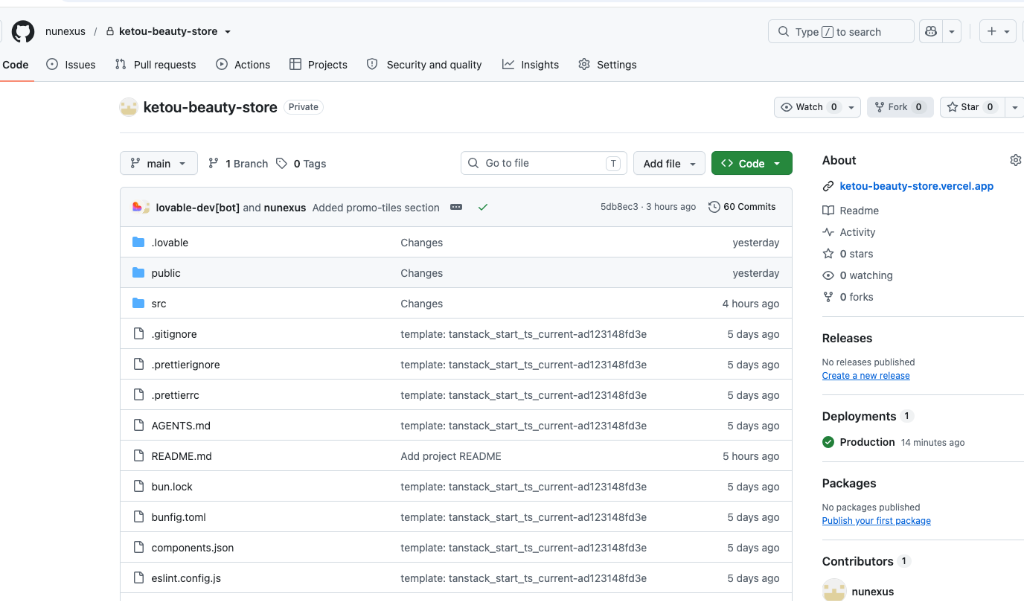Focus the Go to file input

pos(544,163)
